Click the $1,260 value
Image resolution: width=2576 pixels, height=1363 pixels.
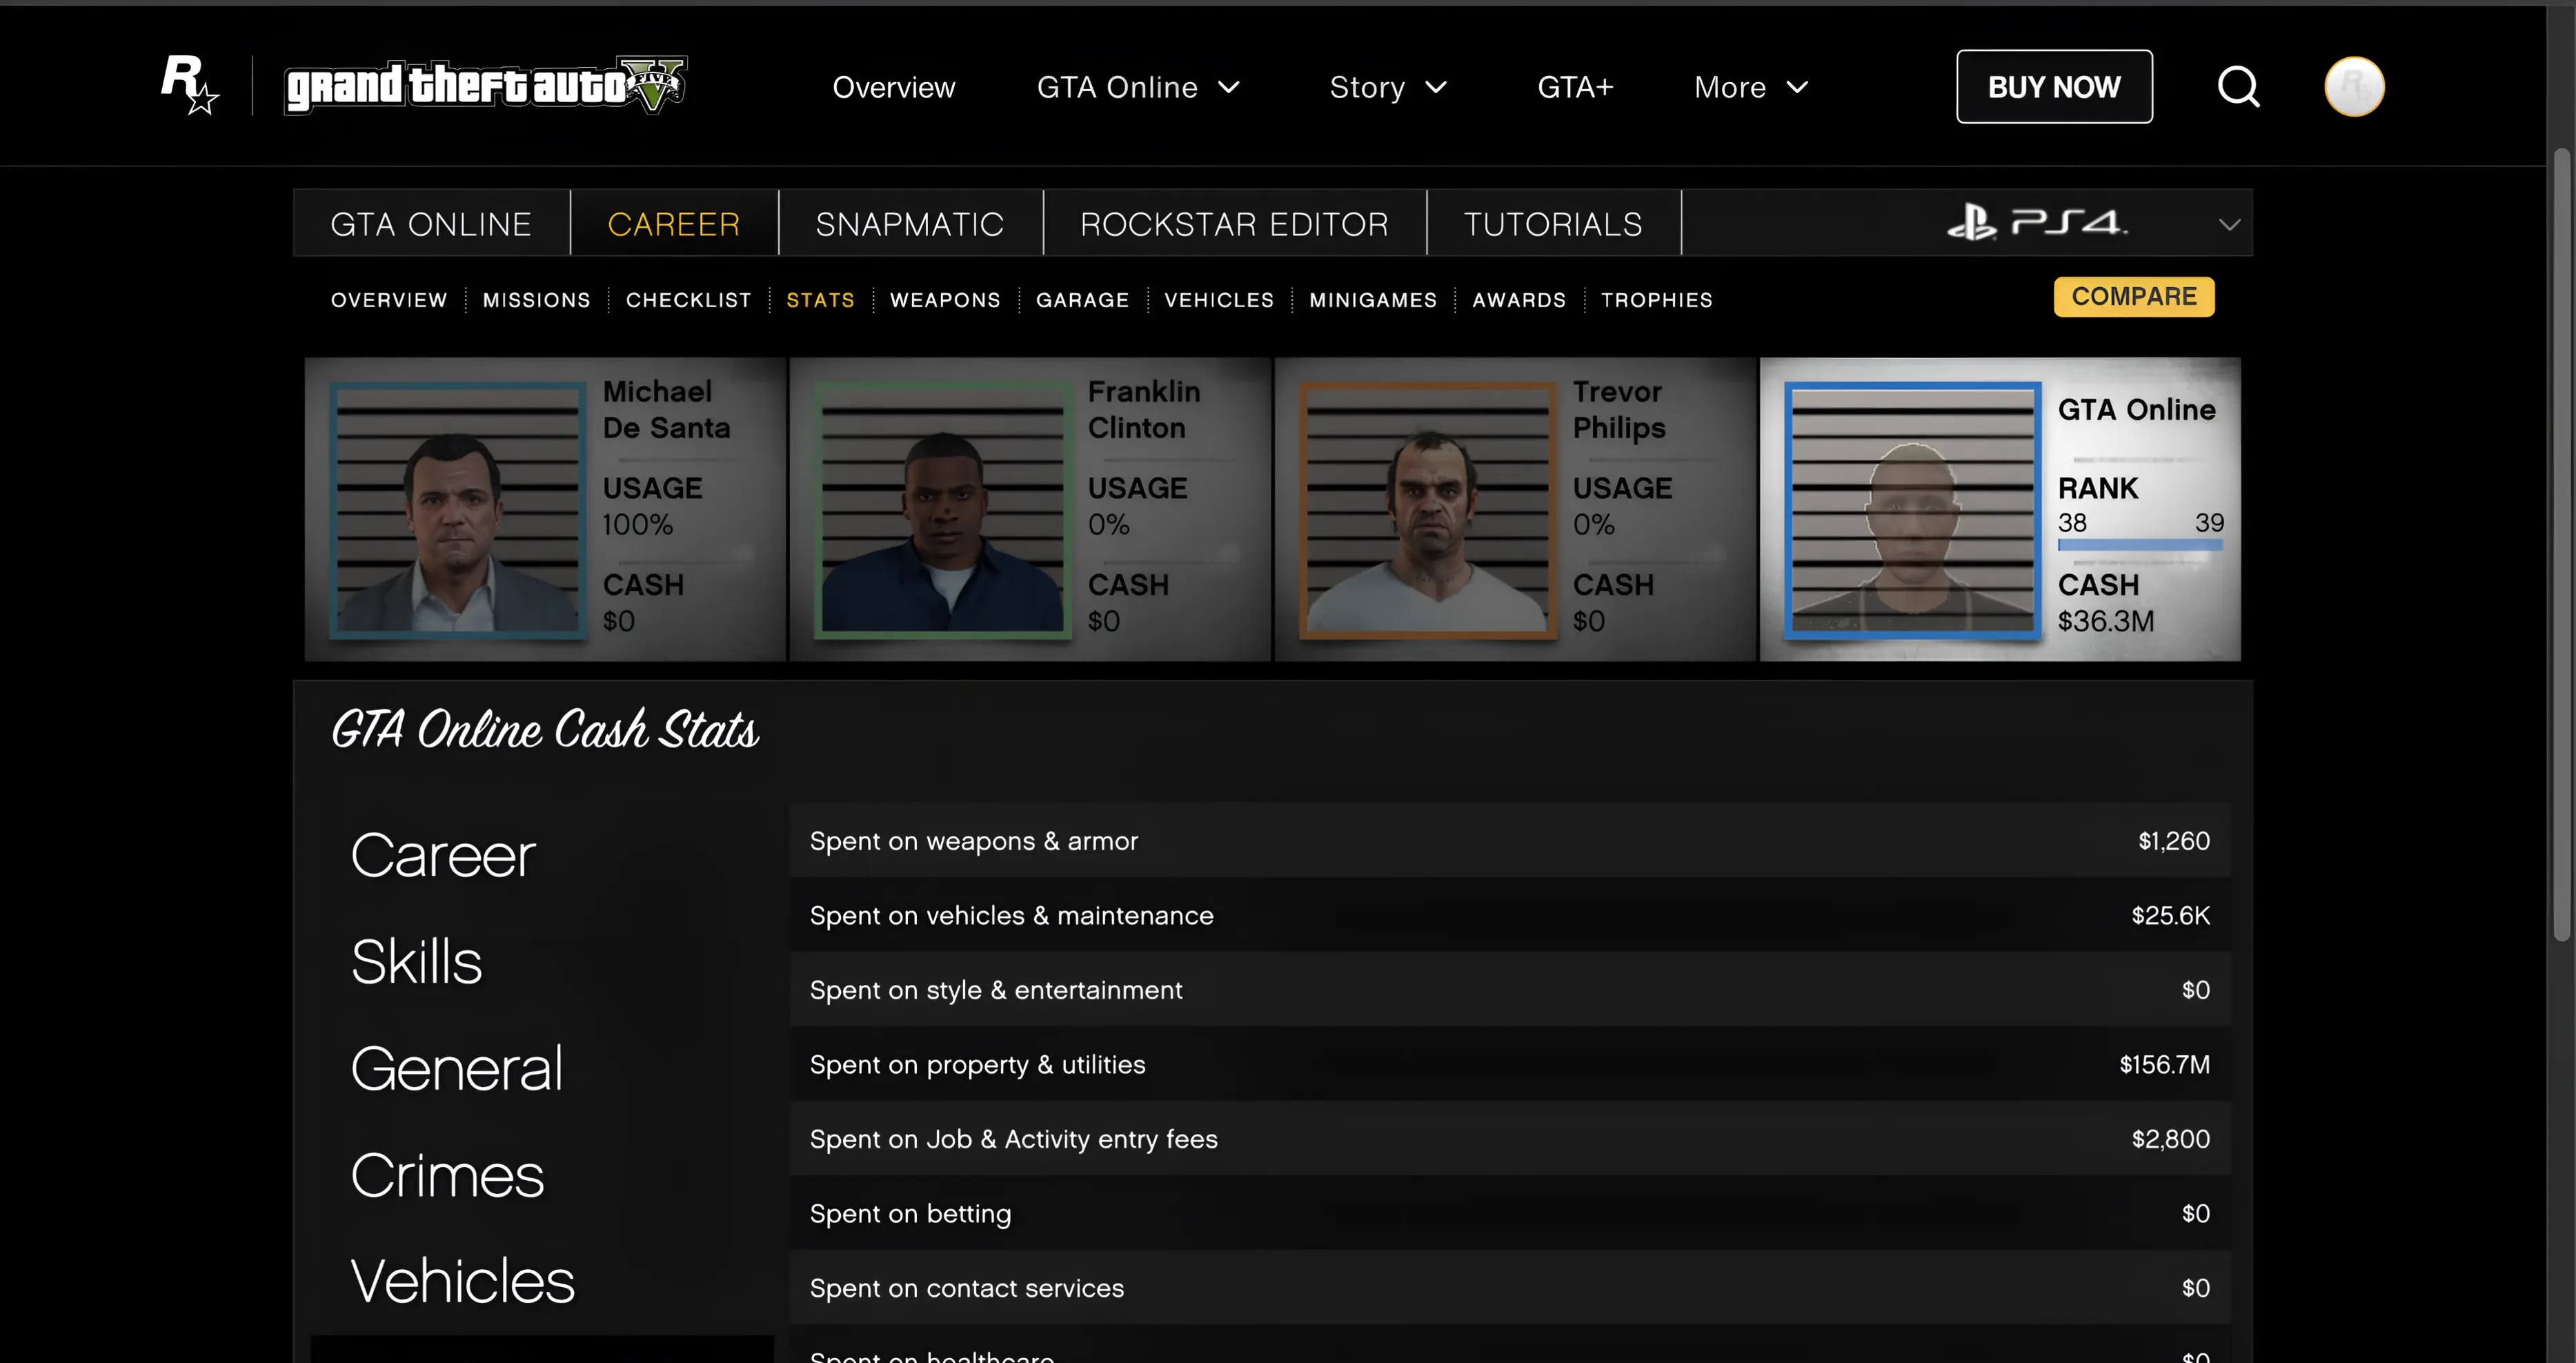[2174, 841]
